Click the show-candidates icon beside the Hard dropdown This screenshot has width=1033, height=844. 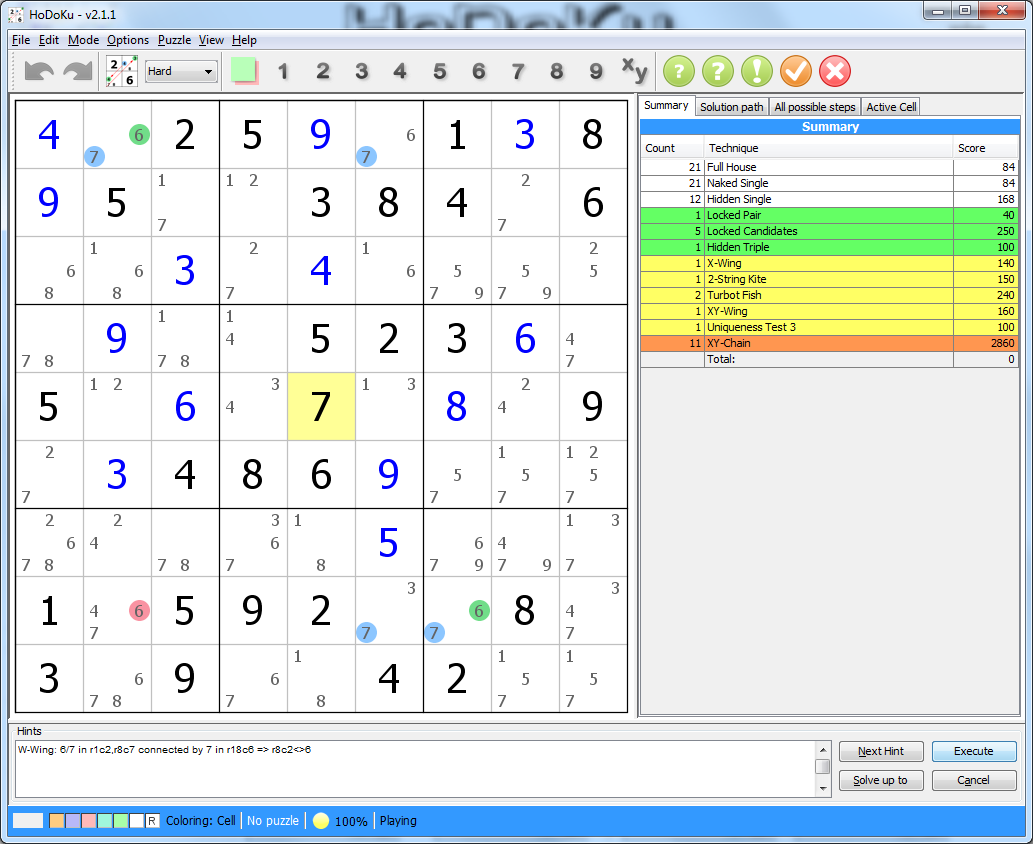tap(122, 72)
